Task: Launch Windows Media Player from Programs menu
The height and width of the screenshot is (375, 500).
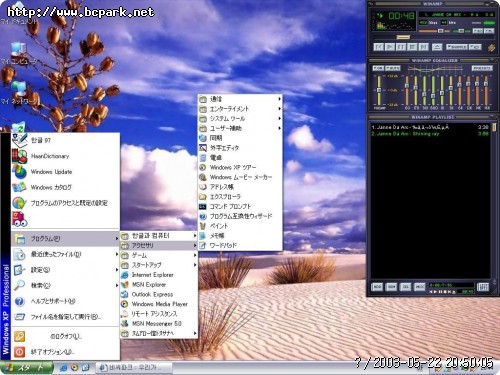Action: 159,304
